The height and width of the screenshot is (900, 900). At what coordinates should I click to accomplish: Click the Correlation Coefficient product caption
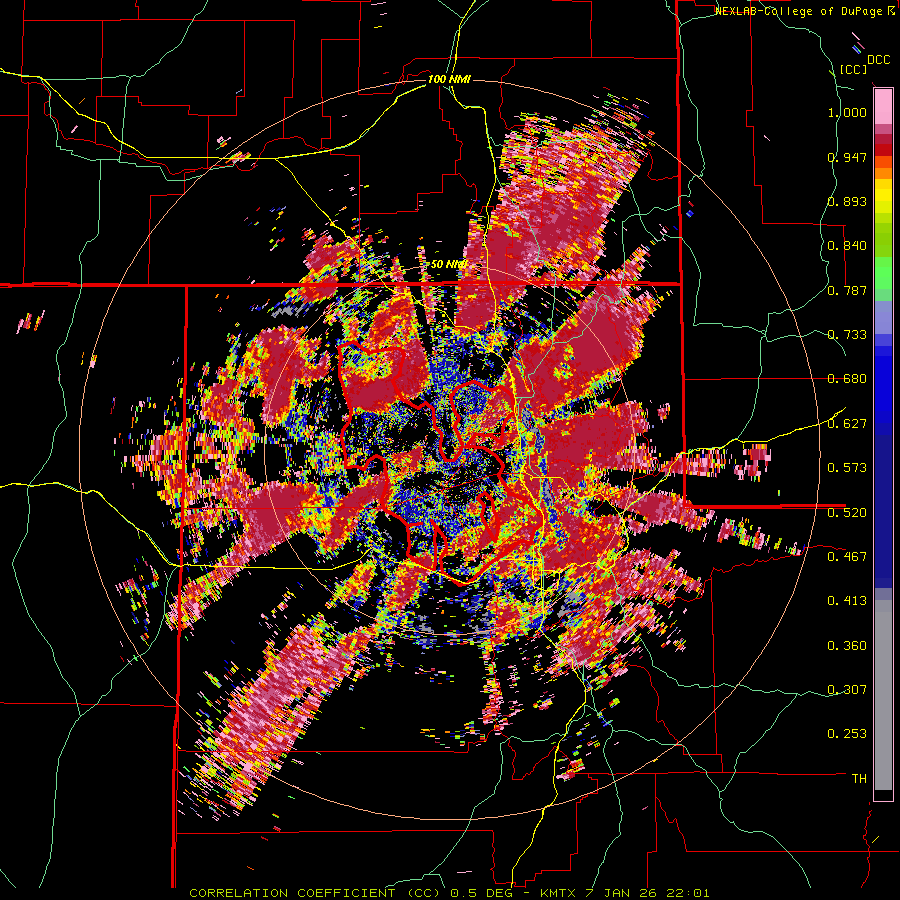coord(449,893)
